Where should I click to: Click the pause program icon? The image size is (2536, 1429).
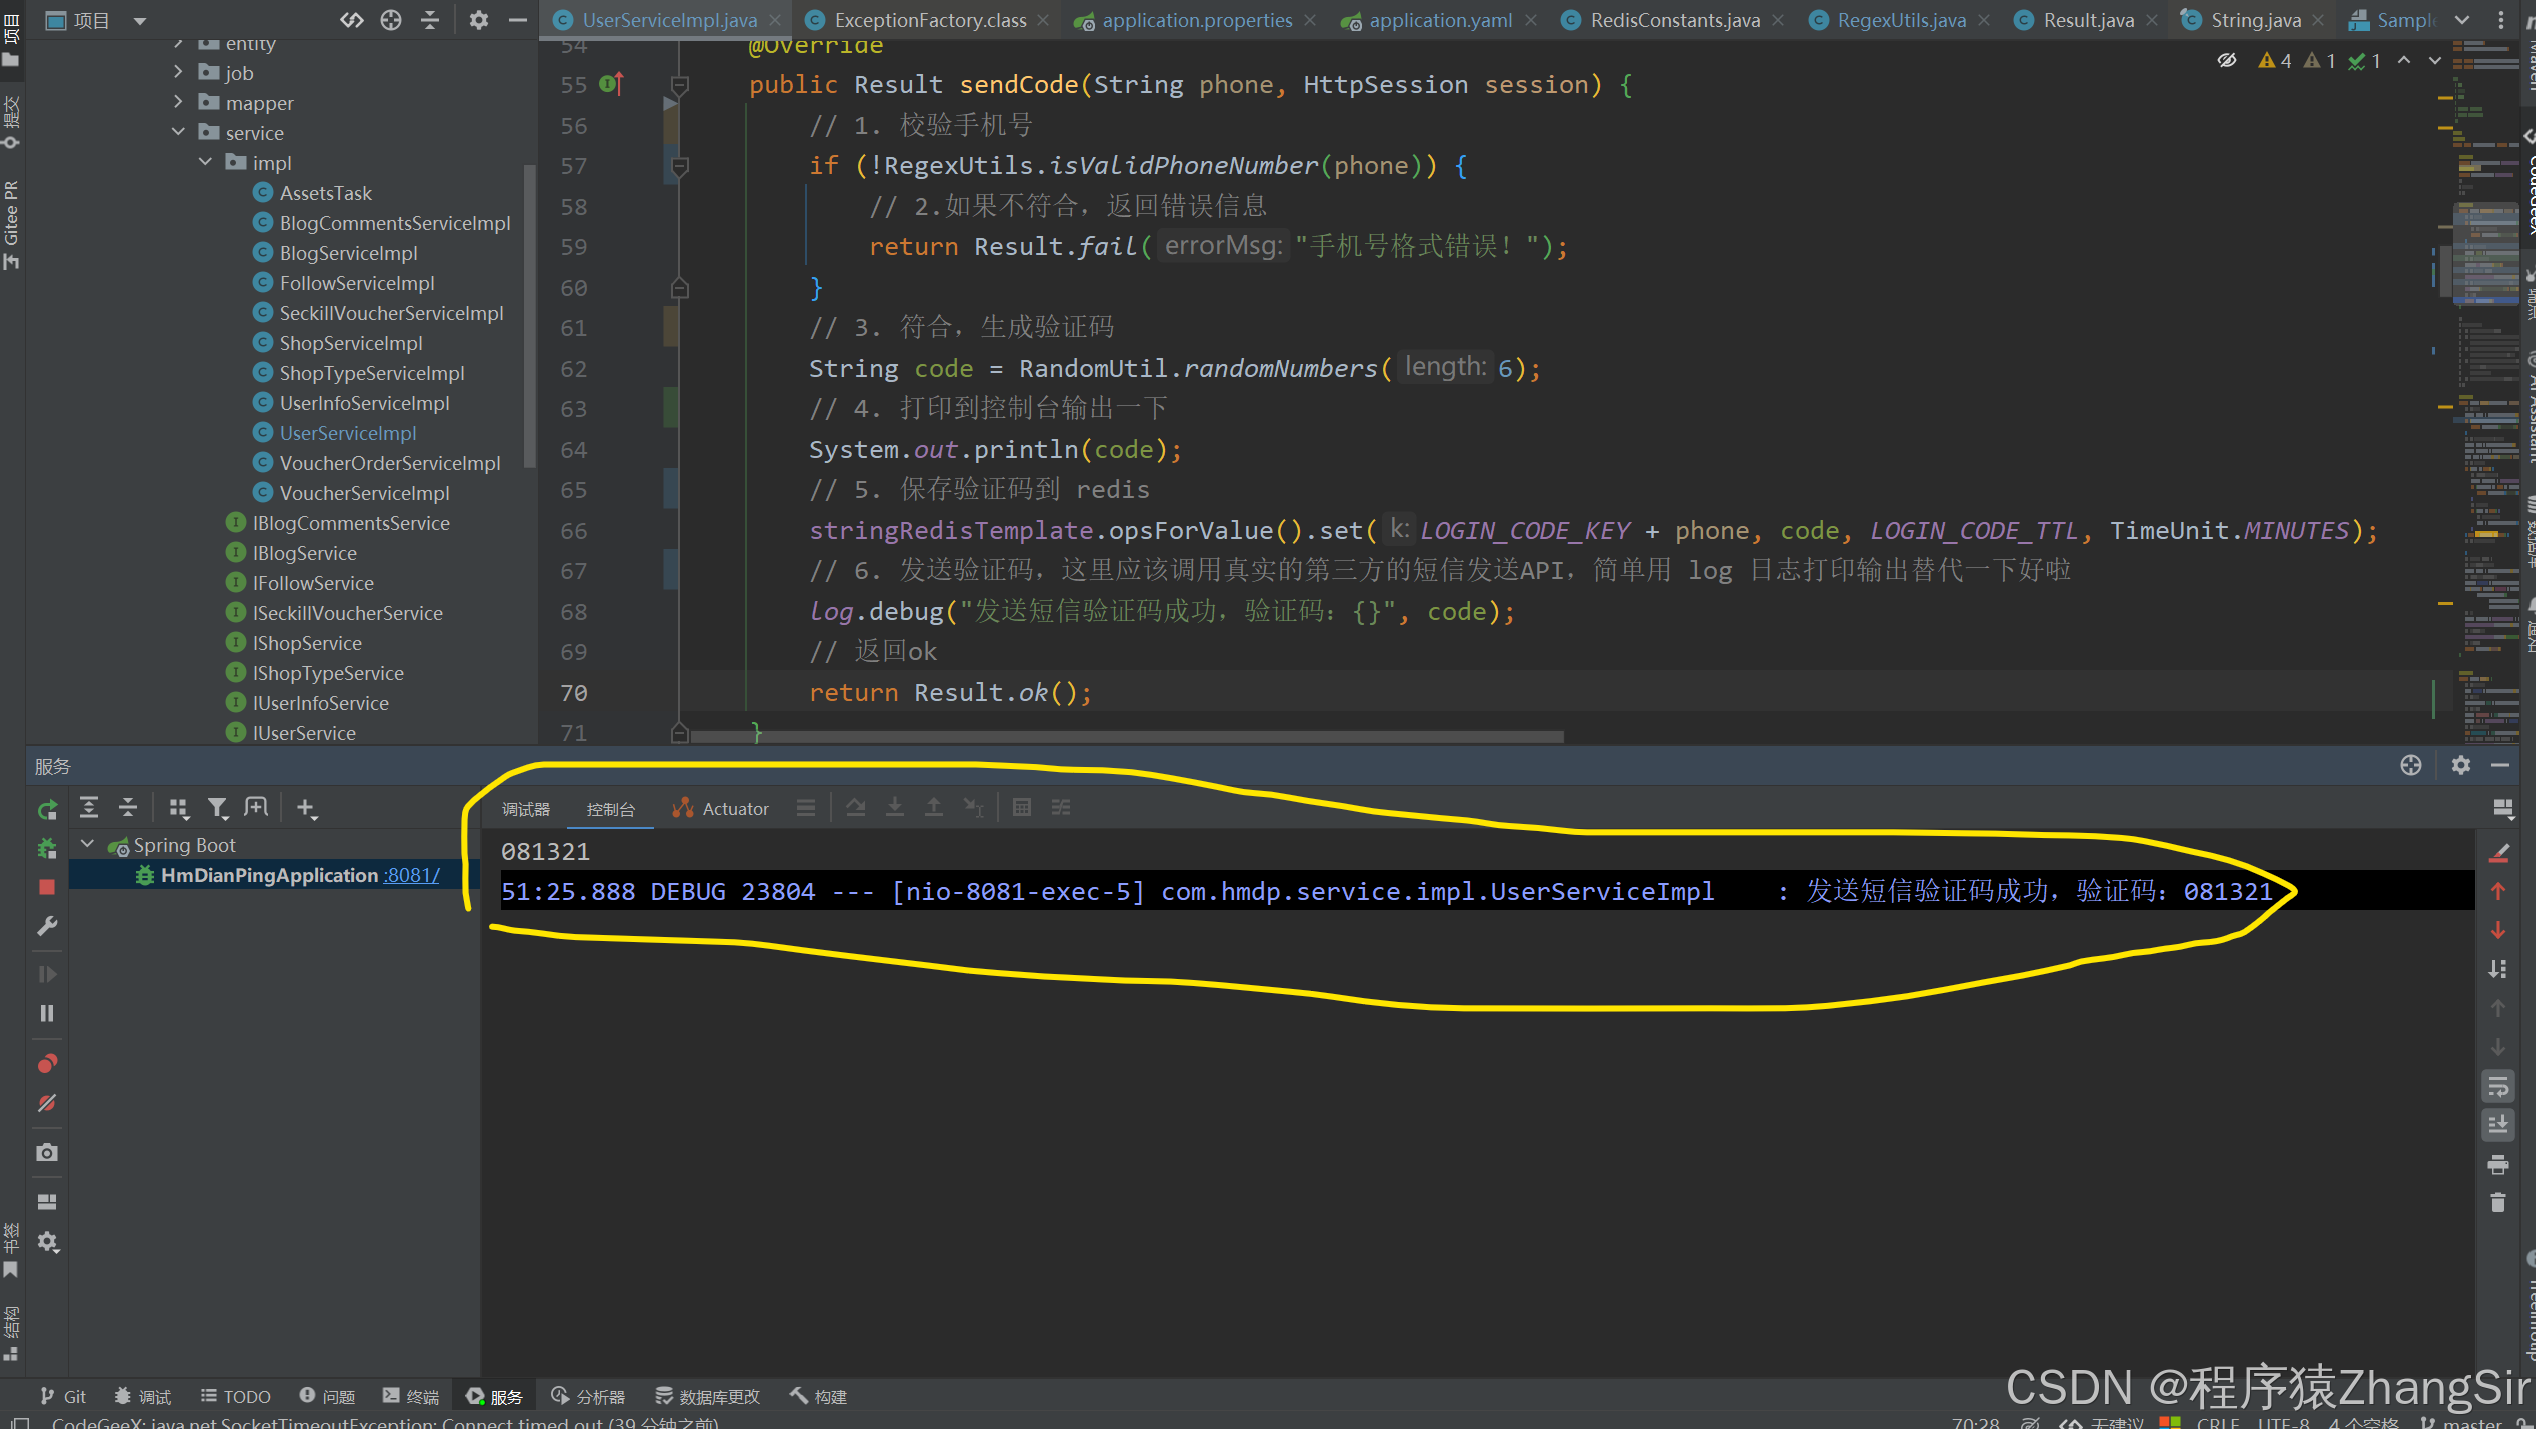coord(47,1013)
